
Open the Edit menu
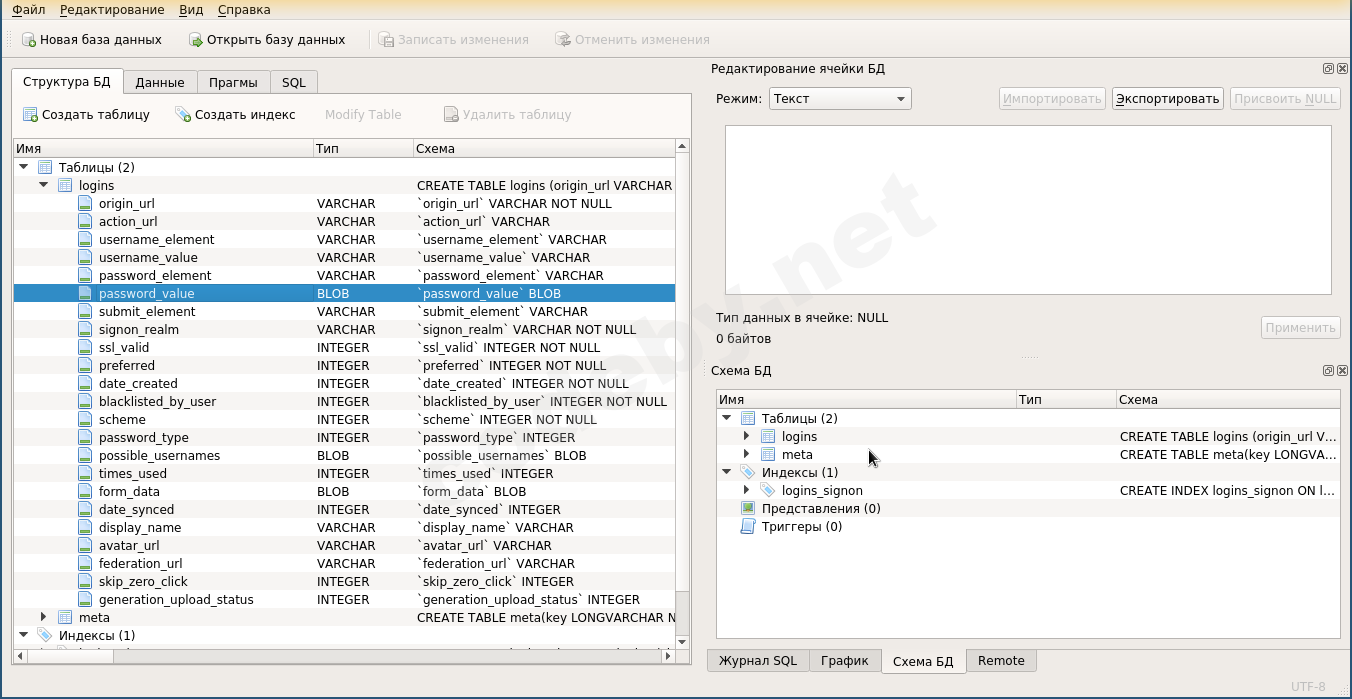[x=112, y=10]
